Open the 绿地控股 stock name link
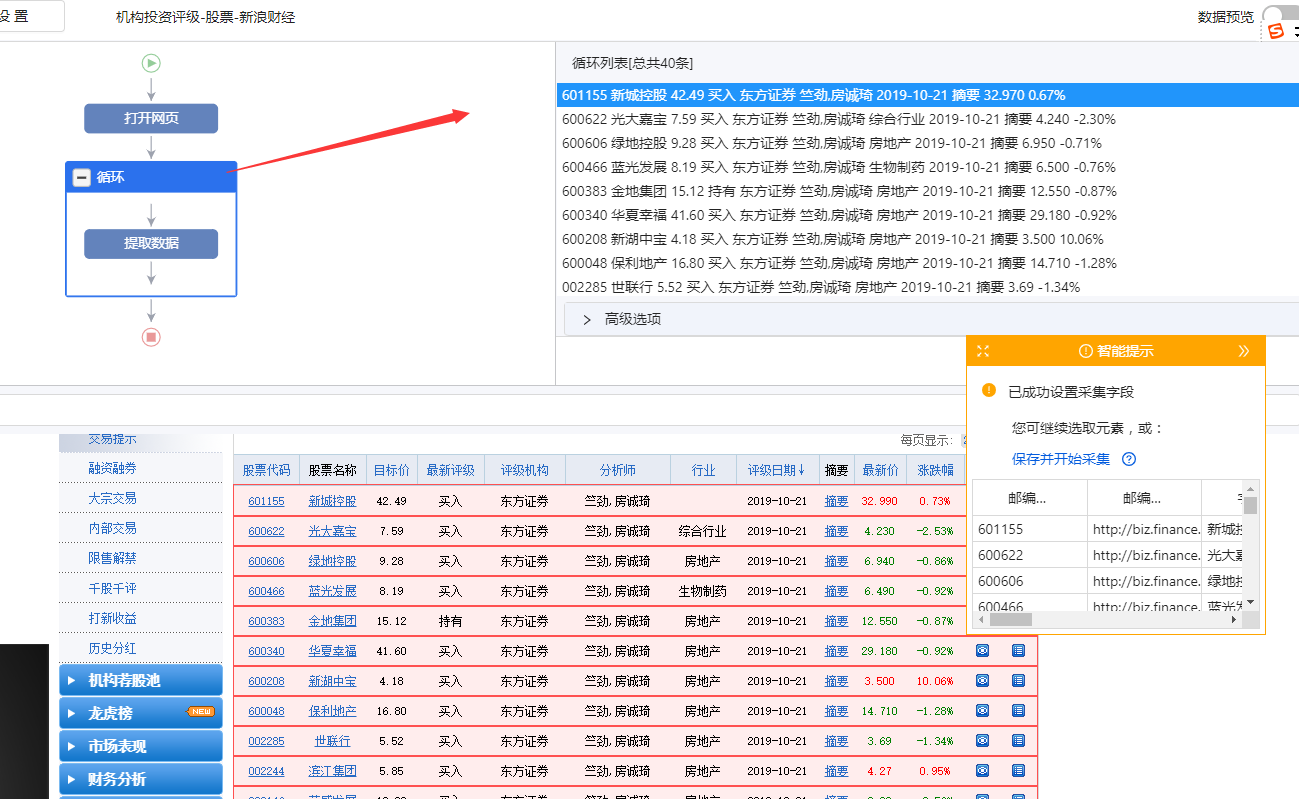The image size is (1299, 799). 332,561
